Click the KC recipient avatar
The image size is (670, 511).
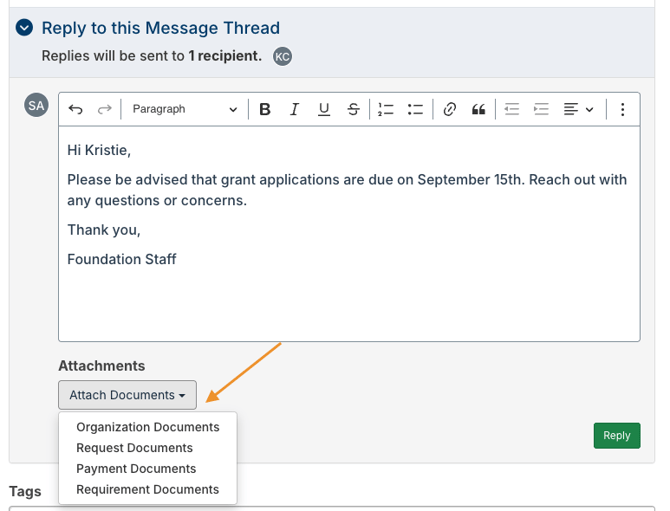point(282,56)
